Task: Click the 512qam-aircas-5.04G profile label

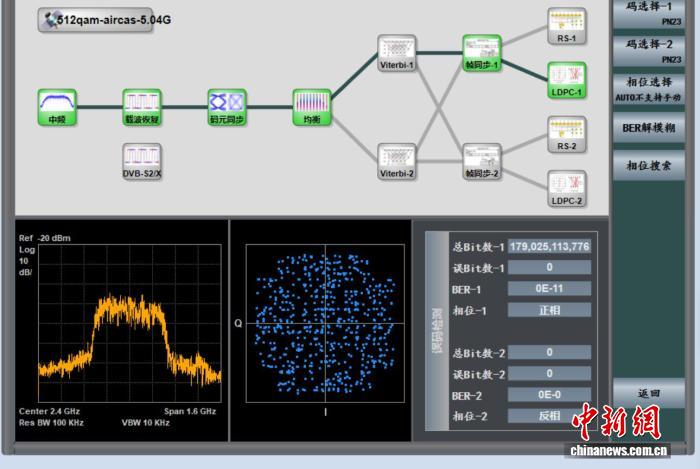Action: coord(94,19)
